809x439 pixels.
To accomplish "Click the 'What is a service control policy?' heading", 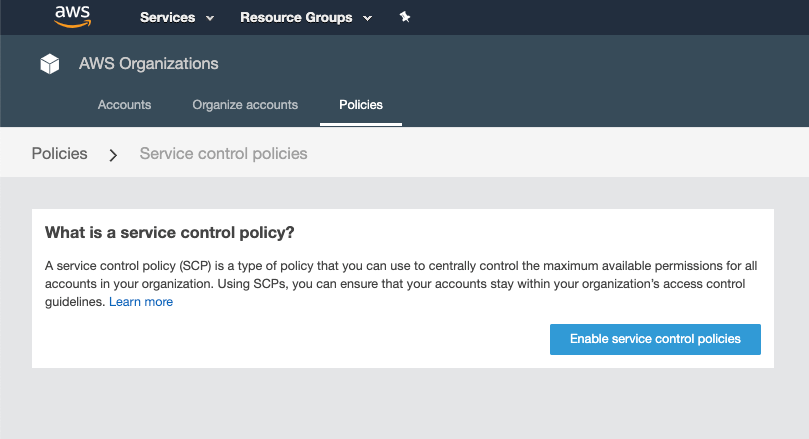I will (x=169, y=233).
